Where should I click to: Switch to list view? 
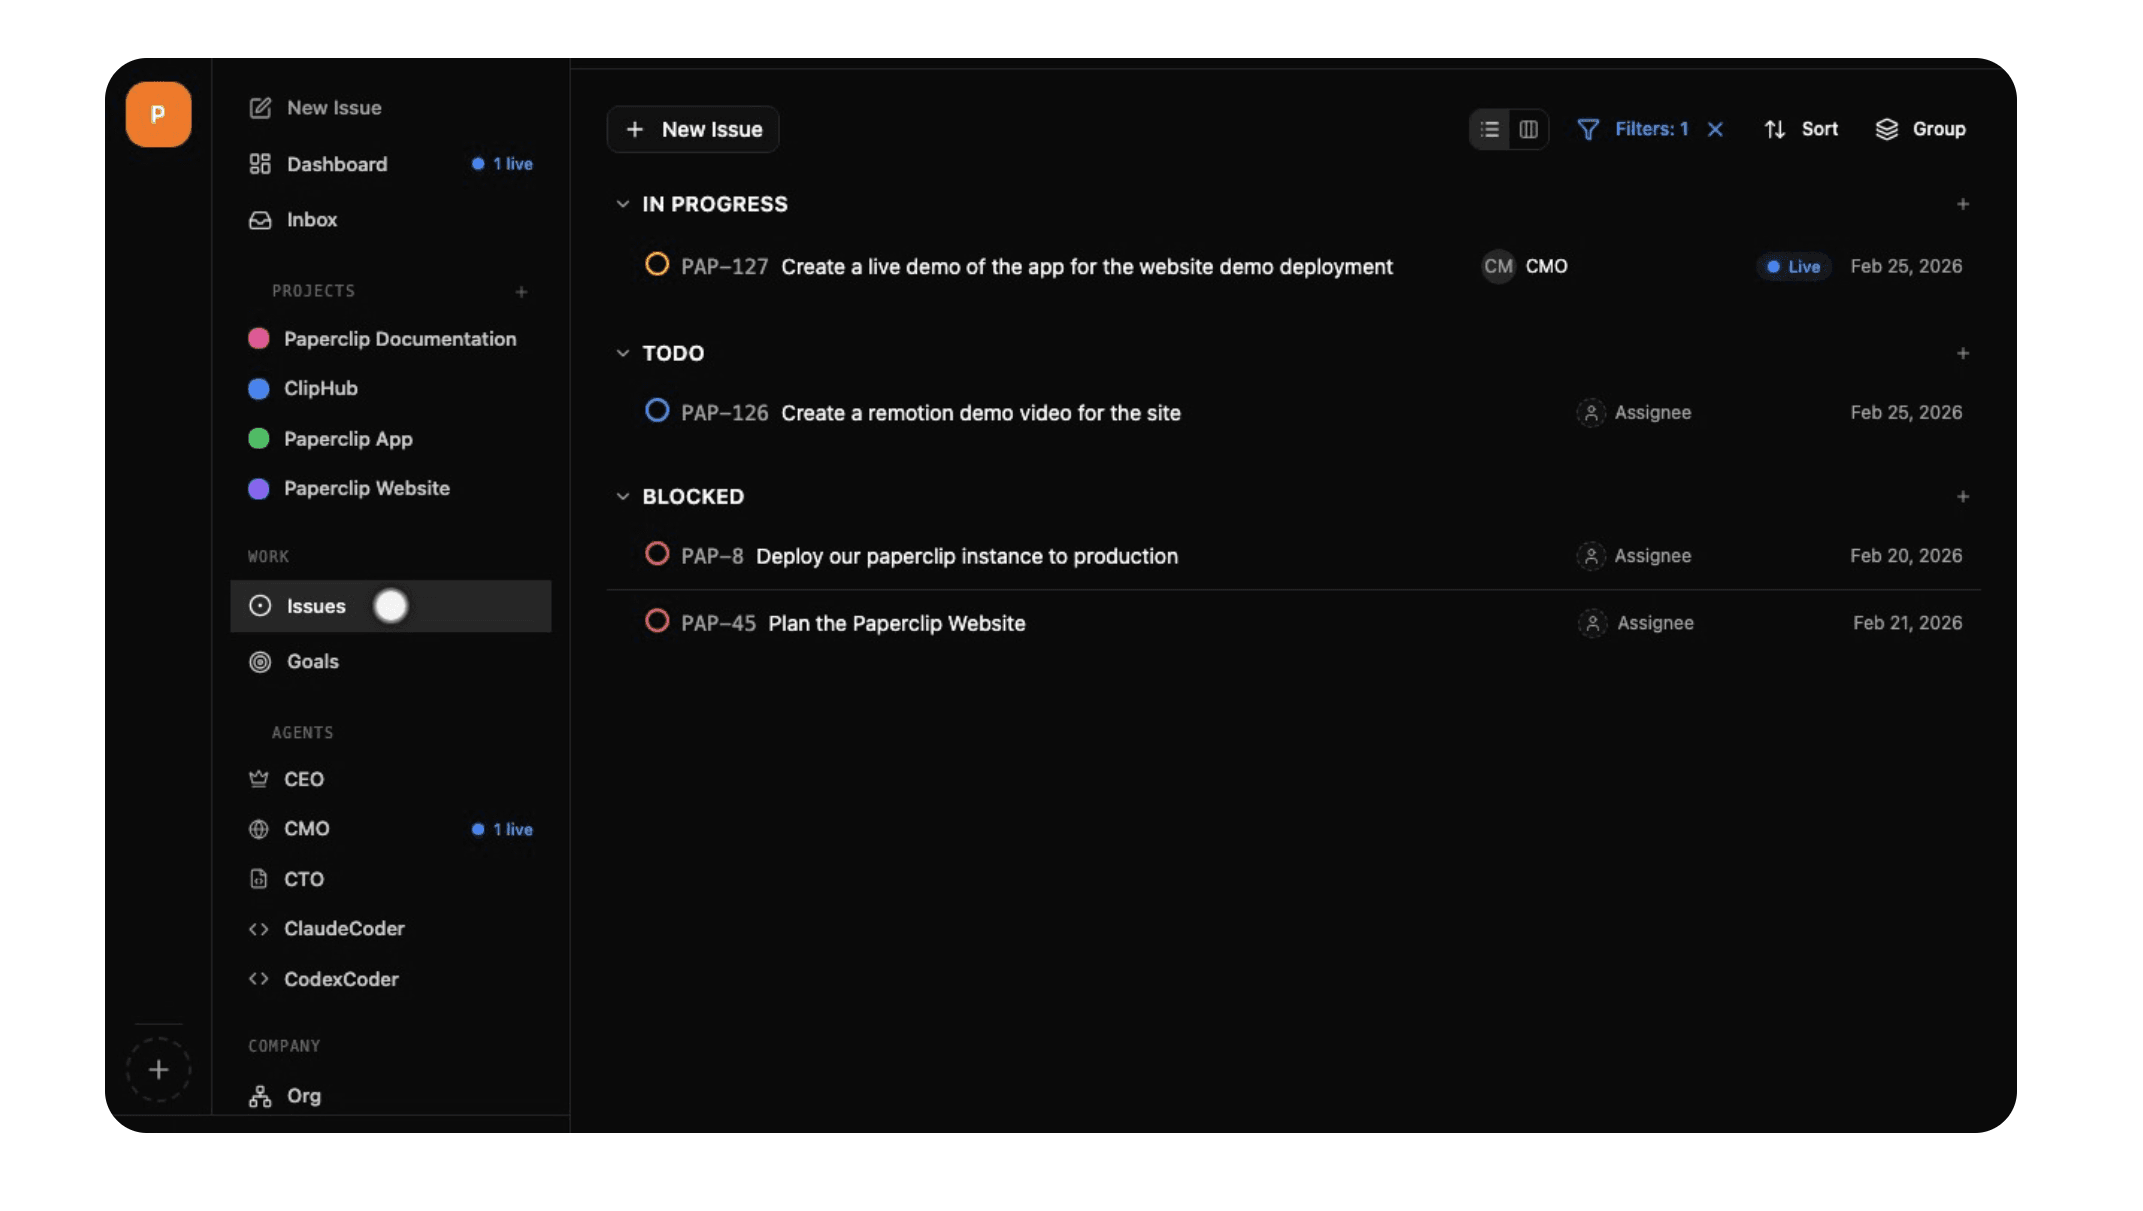[x=1490, y=129]
